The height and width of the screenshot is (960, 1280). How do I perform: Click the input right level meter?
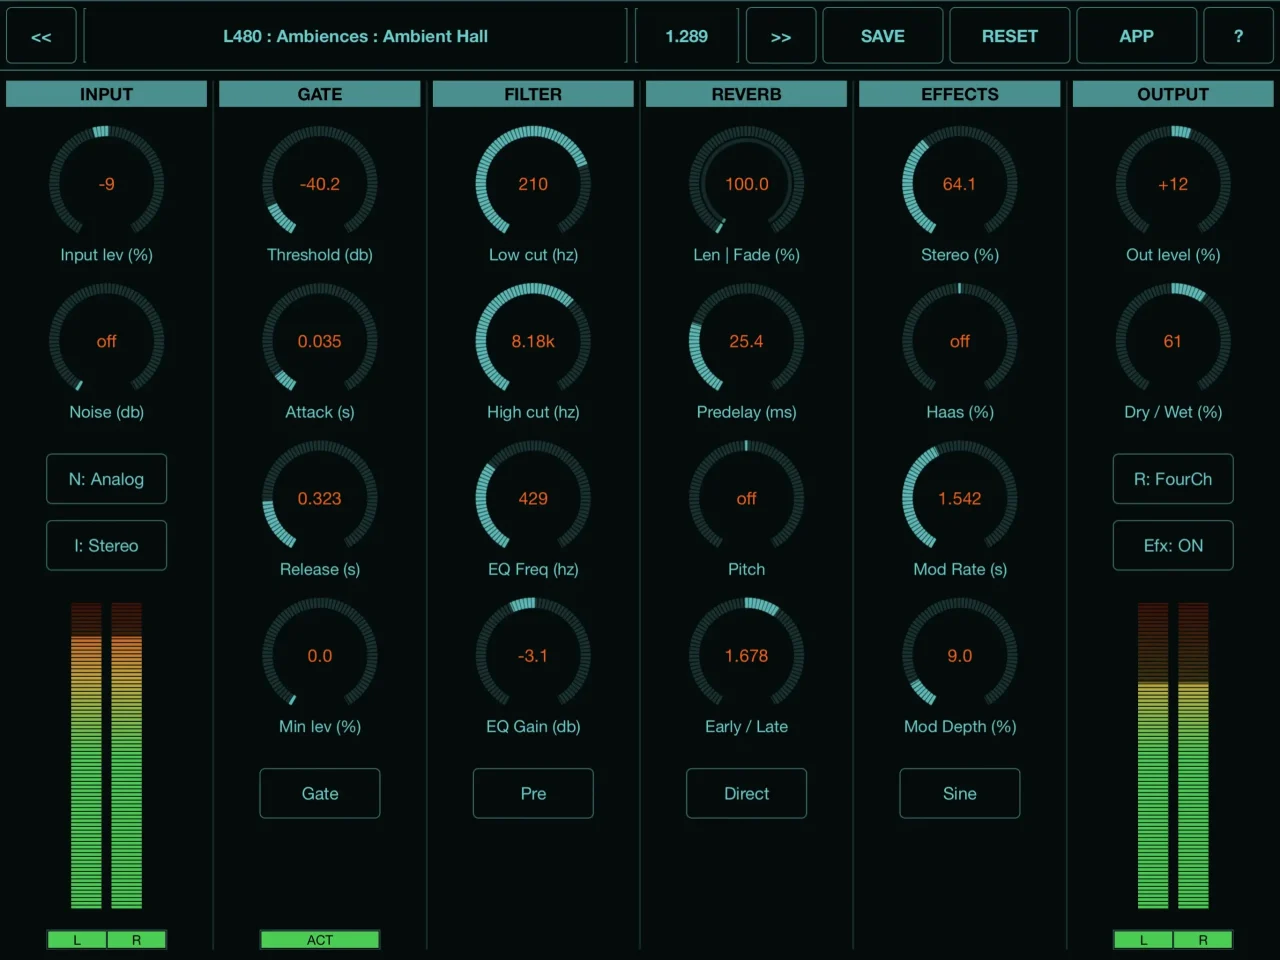click(x=126, y=755)
